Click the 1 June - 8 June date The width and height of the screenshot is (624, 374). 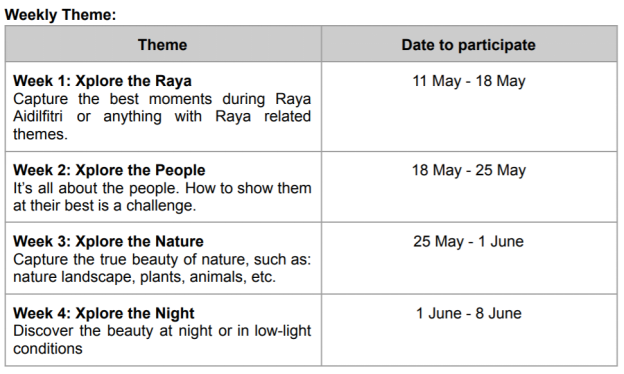(x=469, y=313)
